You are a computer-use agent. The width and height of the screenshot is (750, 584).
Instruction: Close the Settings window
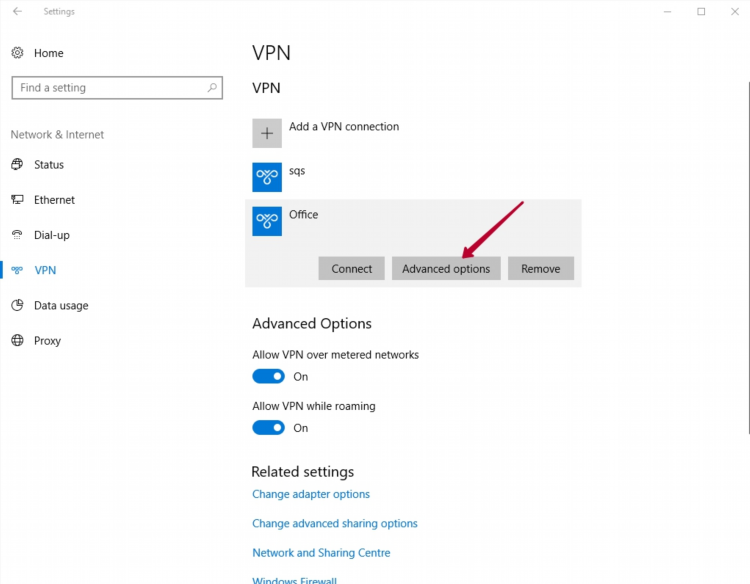pyautogui.click(x=735, y=11)
